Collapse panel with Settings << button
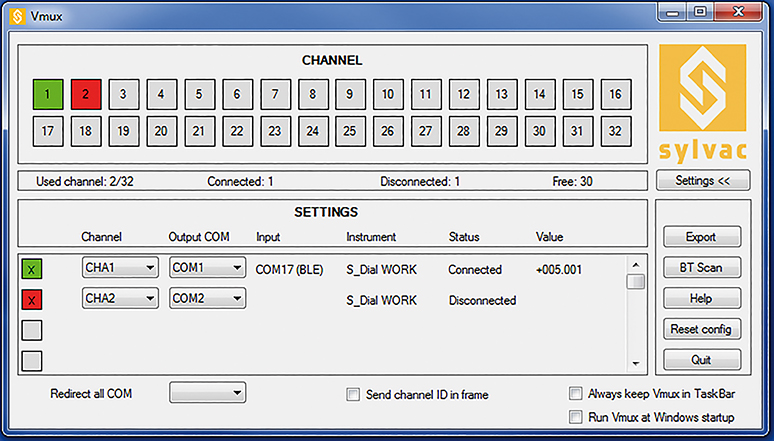The height and width of the screenshot is (441, 774). coord(701,181)
